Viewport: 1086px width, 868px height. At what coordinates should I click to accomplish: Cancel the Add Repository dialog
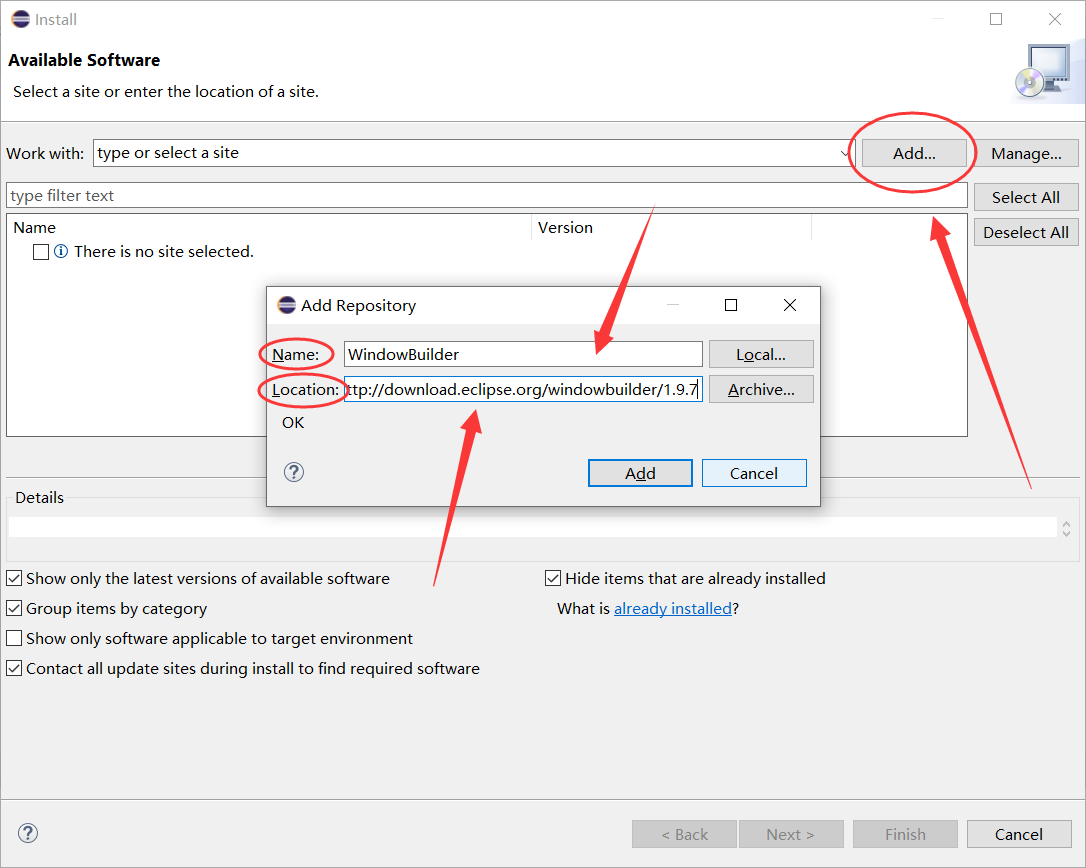click(754, 473)
